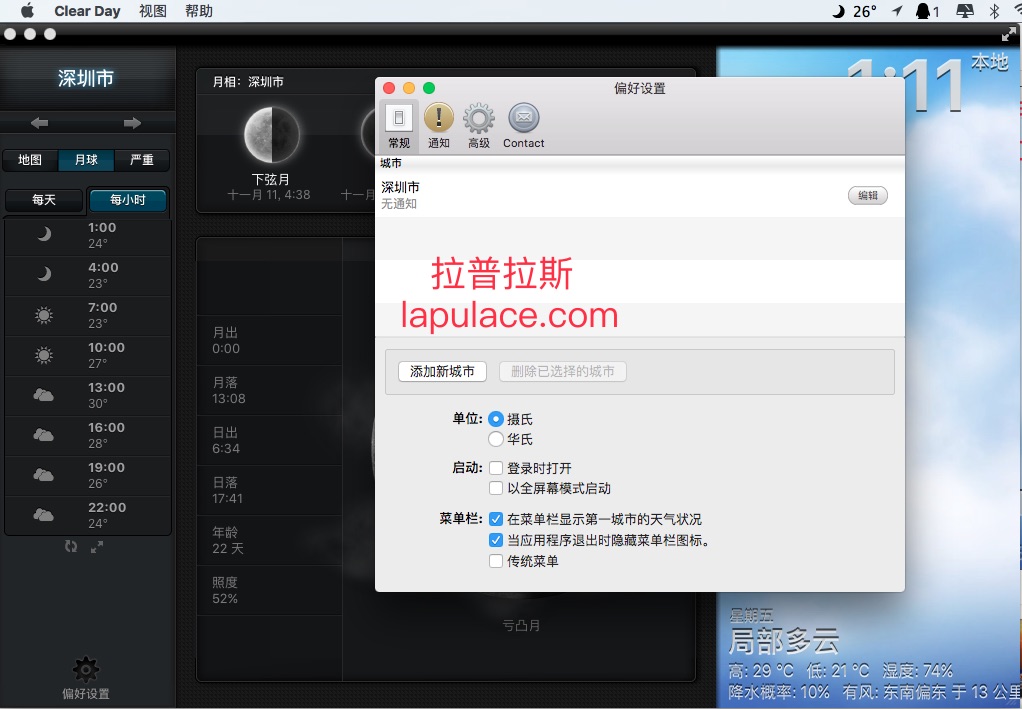Viewport: 1022px width, 709px height.
Task: Click the cloud icon in the 19:00 row
Action: [x=44, y=475]
